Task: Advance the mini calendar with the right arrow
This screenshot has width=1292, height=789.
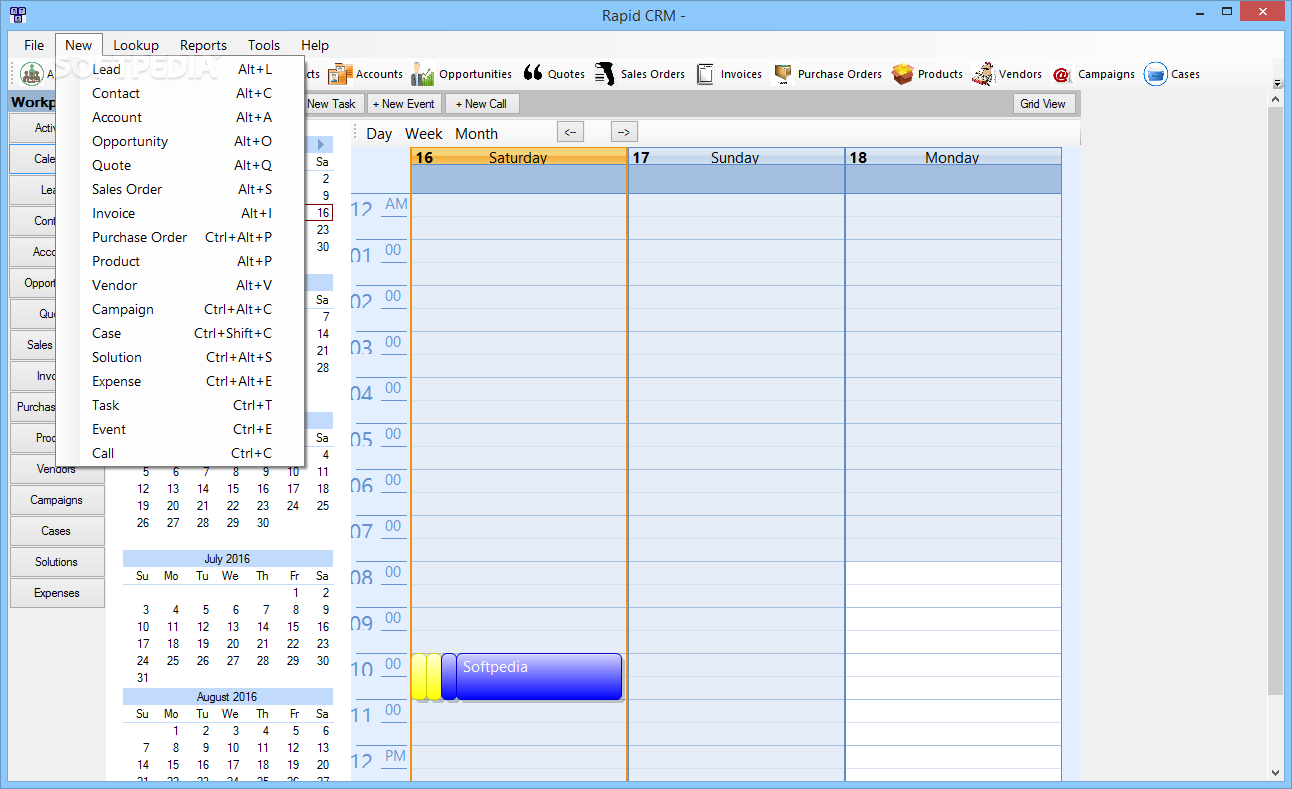Action: coord(321,144)
